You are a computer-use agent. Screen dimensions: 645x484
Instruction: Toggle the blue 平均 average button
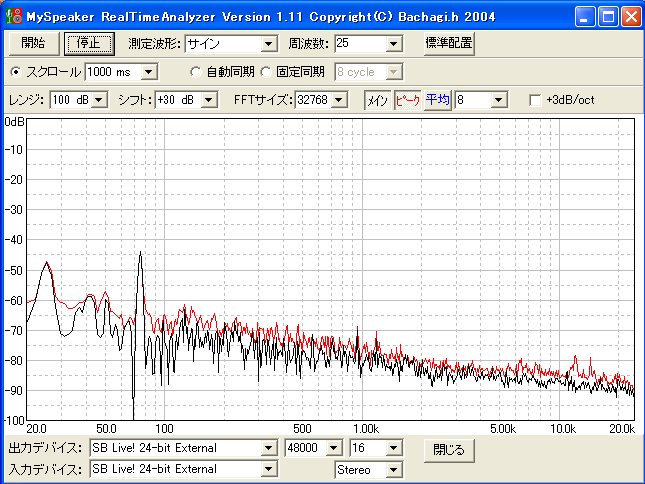coord(438,100)
